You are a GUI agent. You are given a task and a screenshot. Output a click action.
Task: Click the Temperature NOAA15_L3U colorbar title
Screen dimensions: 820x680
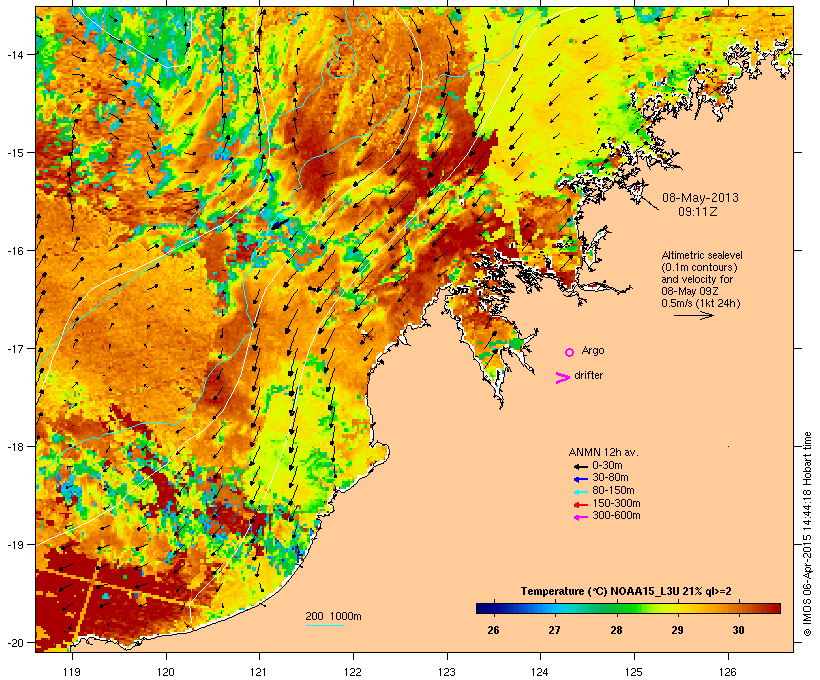click(x=626, y=591)
